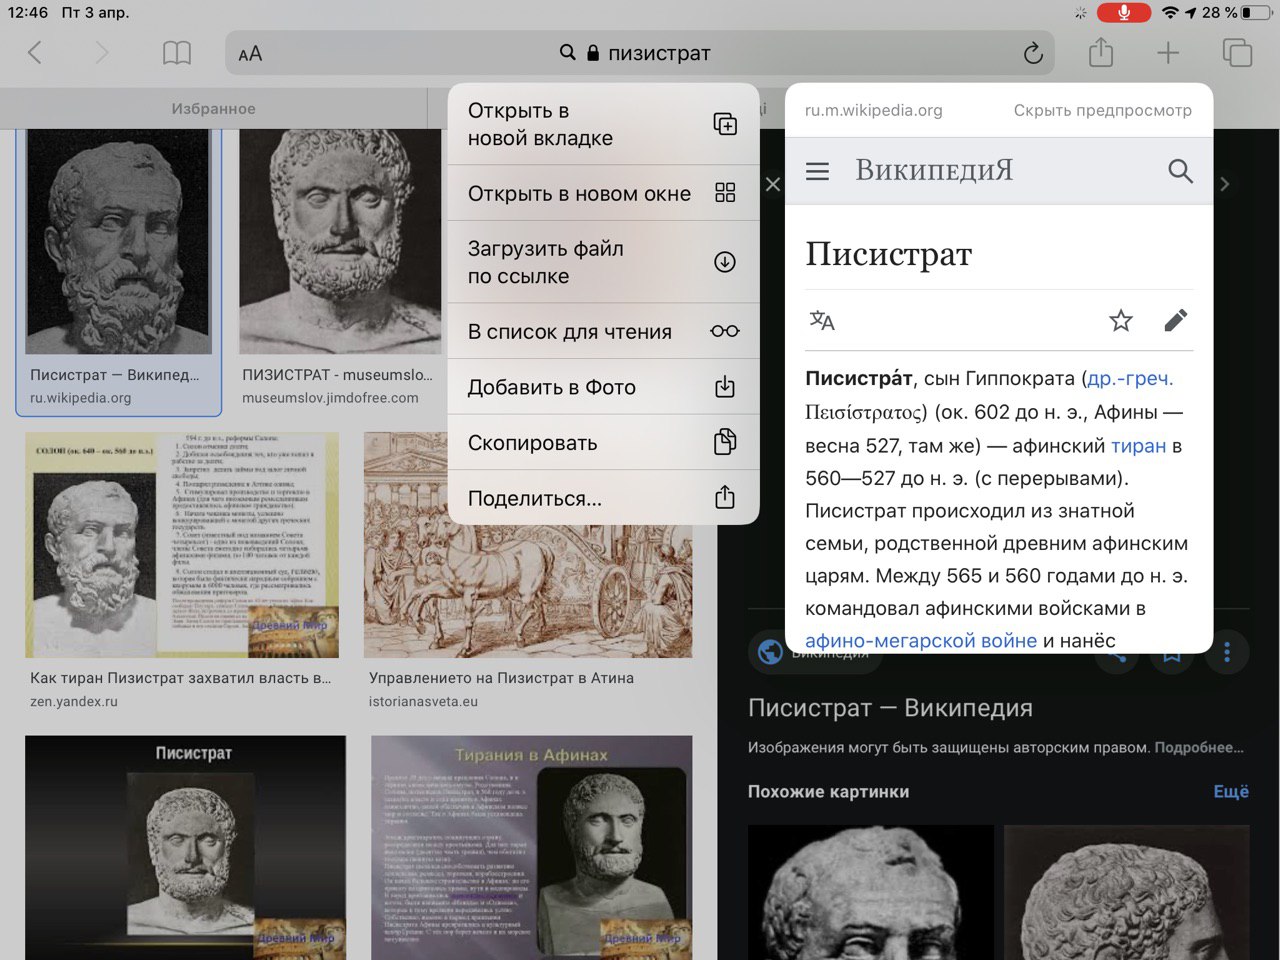Click the address bar showing писистрат
This screenshot has width=1280, height=960.
640,53
